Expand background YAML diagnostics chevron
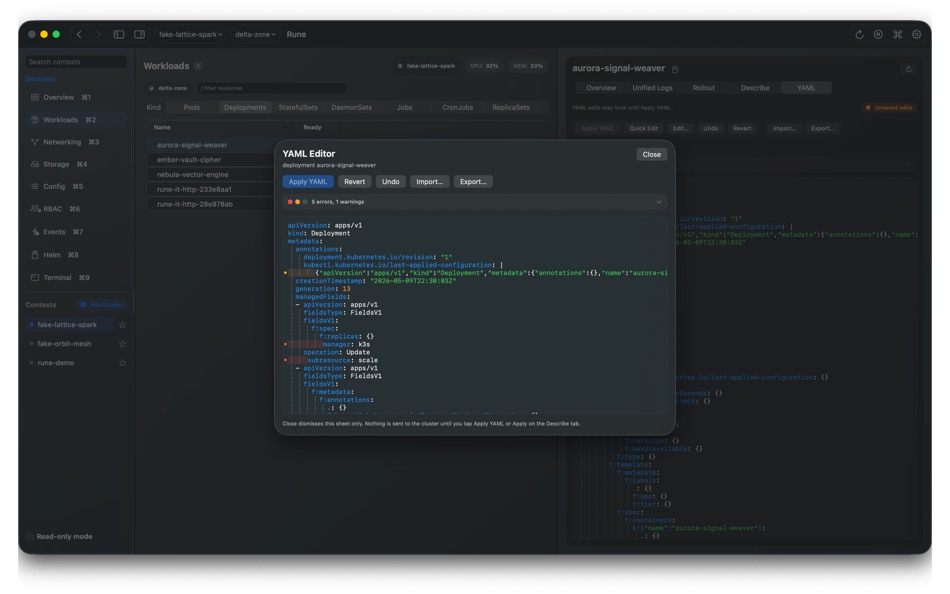 pos(908,164)
